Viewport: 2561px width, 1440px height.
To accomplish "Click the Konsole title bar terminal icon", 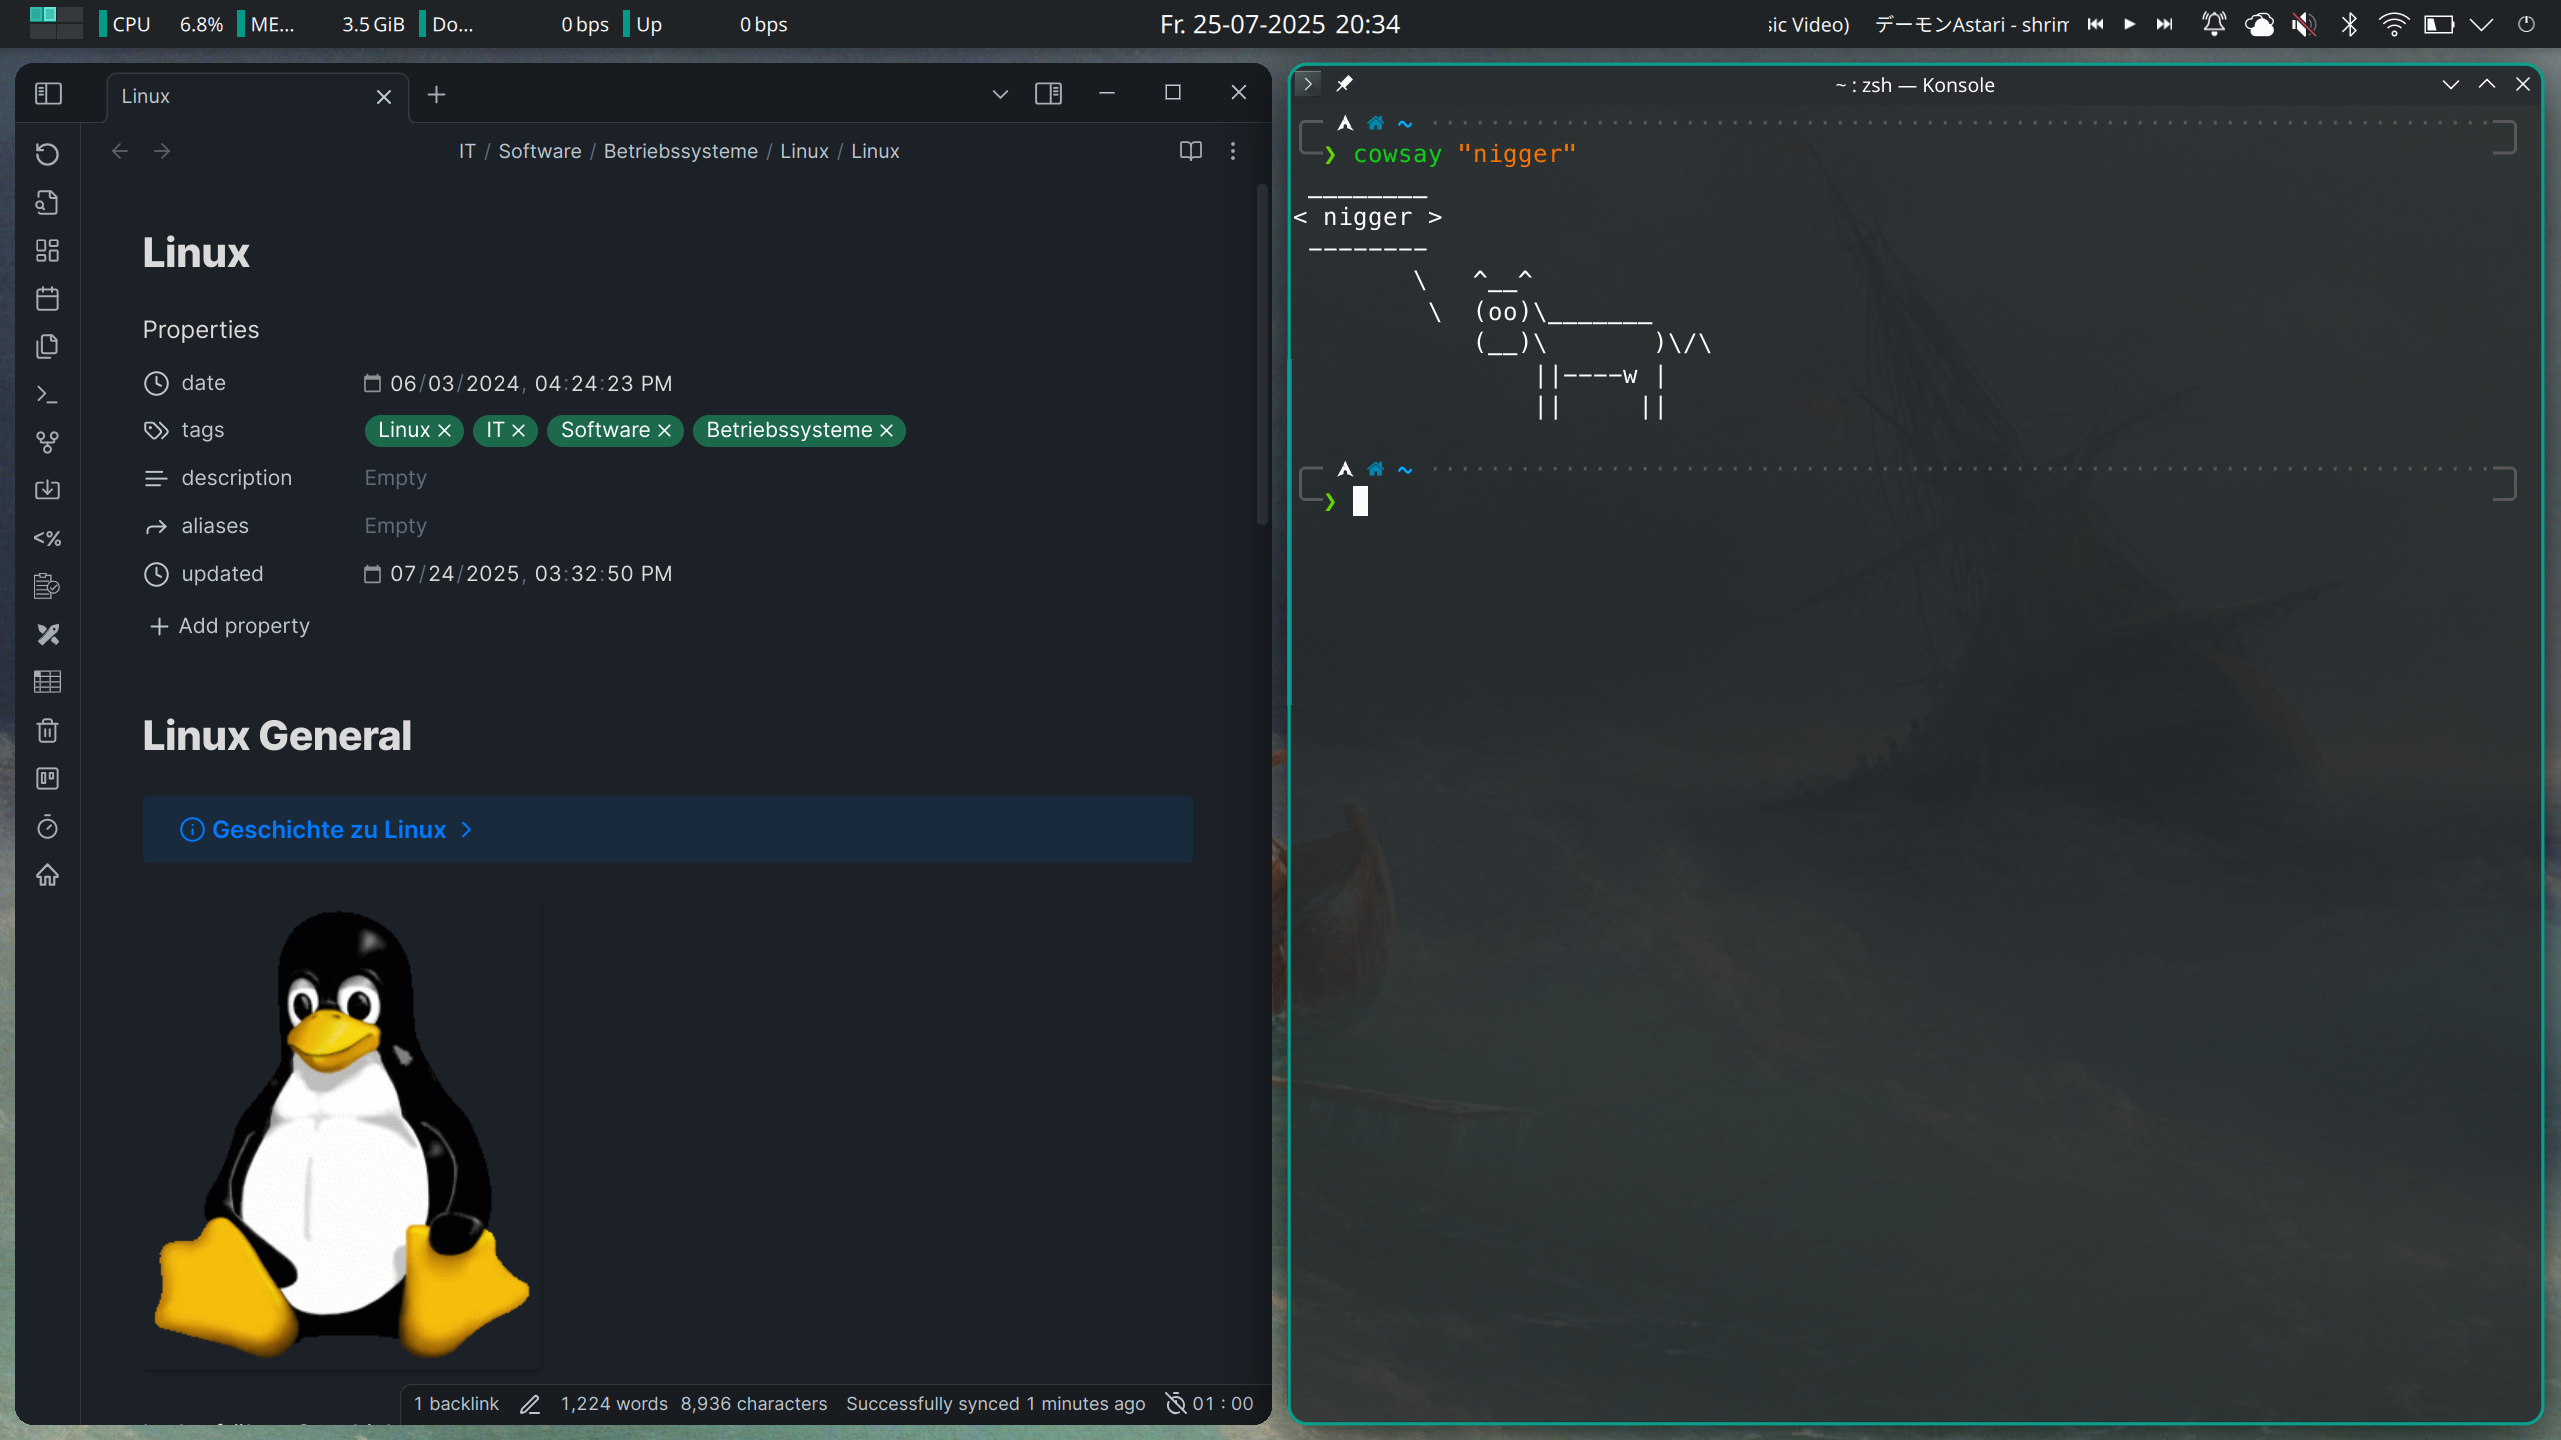I will (1308, 84).
